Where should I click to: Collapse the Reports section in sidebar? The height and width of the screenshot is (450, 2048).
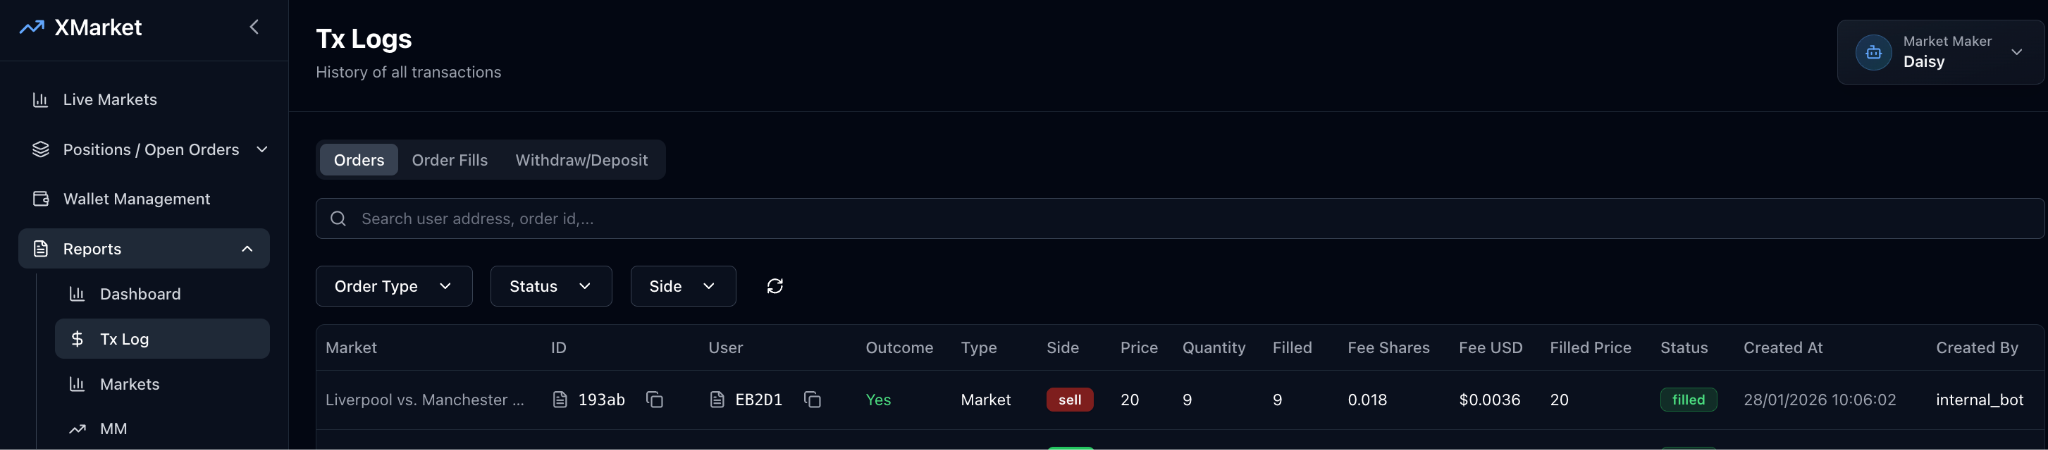pos(247,249)
